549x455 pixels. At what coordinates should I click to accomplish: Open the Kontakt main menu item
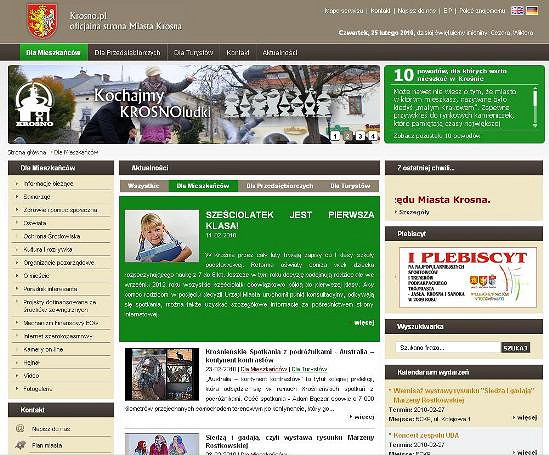[x=238, y=52]
